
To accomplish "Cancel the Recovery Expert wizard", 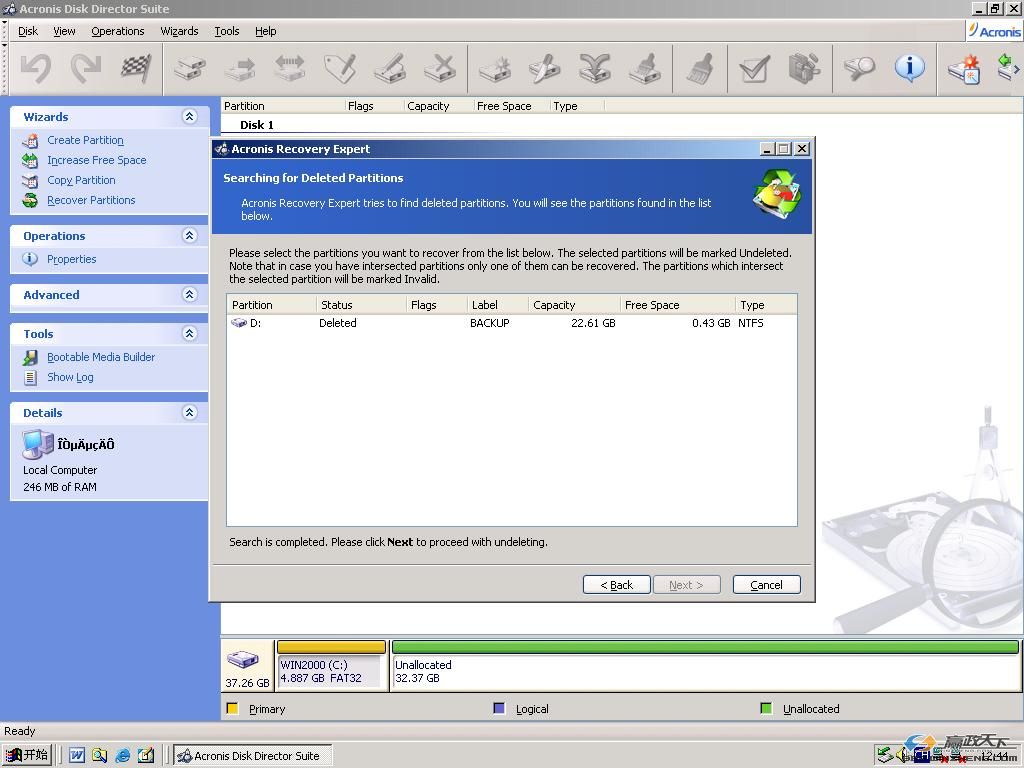I will coord(766,585).
